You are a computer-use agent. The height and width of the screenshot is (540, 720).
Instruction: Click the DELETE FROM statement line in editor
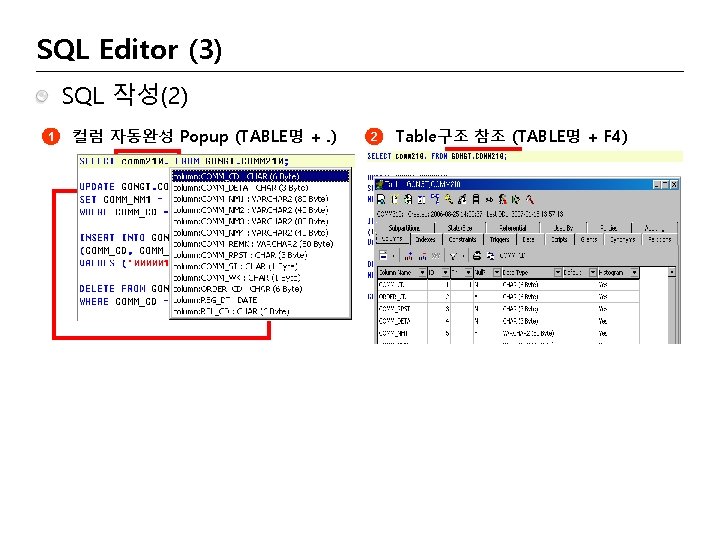tap(124, 288)
